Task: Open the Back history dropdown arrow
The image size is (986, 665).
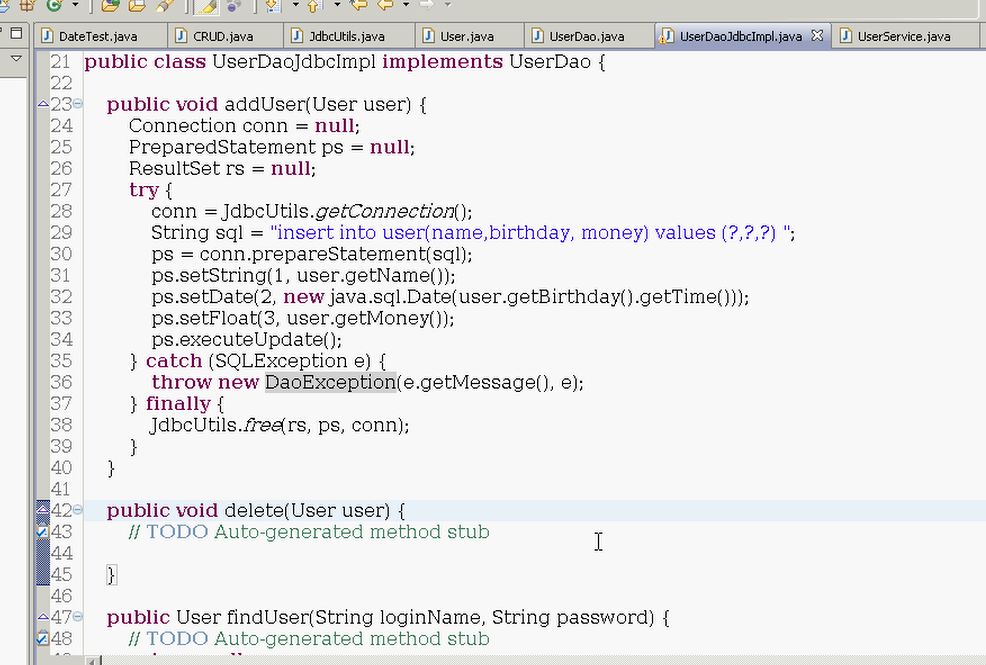Action: click(406, 4)
